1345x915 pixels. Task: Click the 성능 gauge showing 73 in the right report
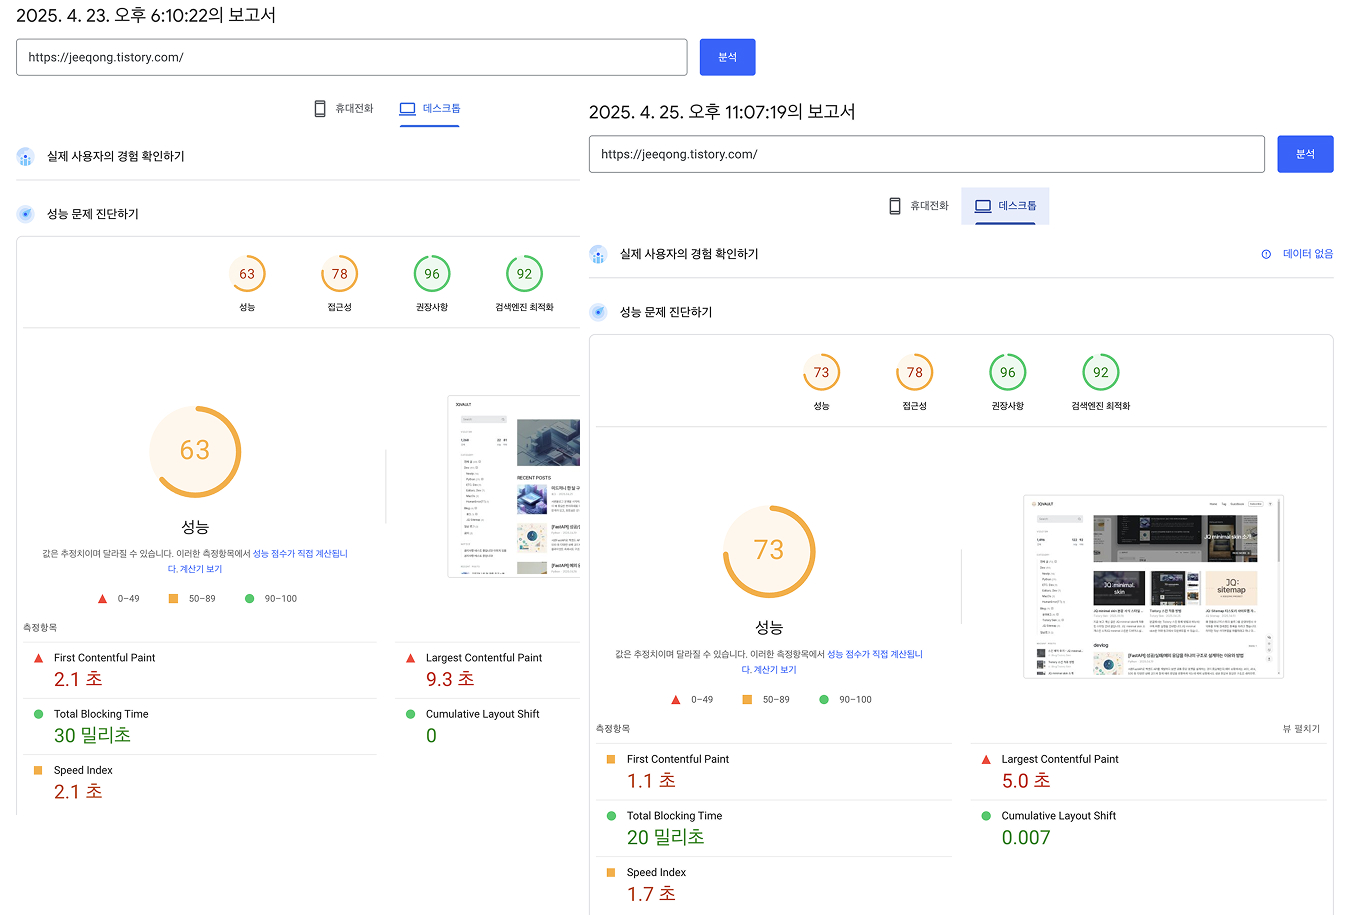coord(769,551)
